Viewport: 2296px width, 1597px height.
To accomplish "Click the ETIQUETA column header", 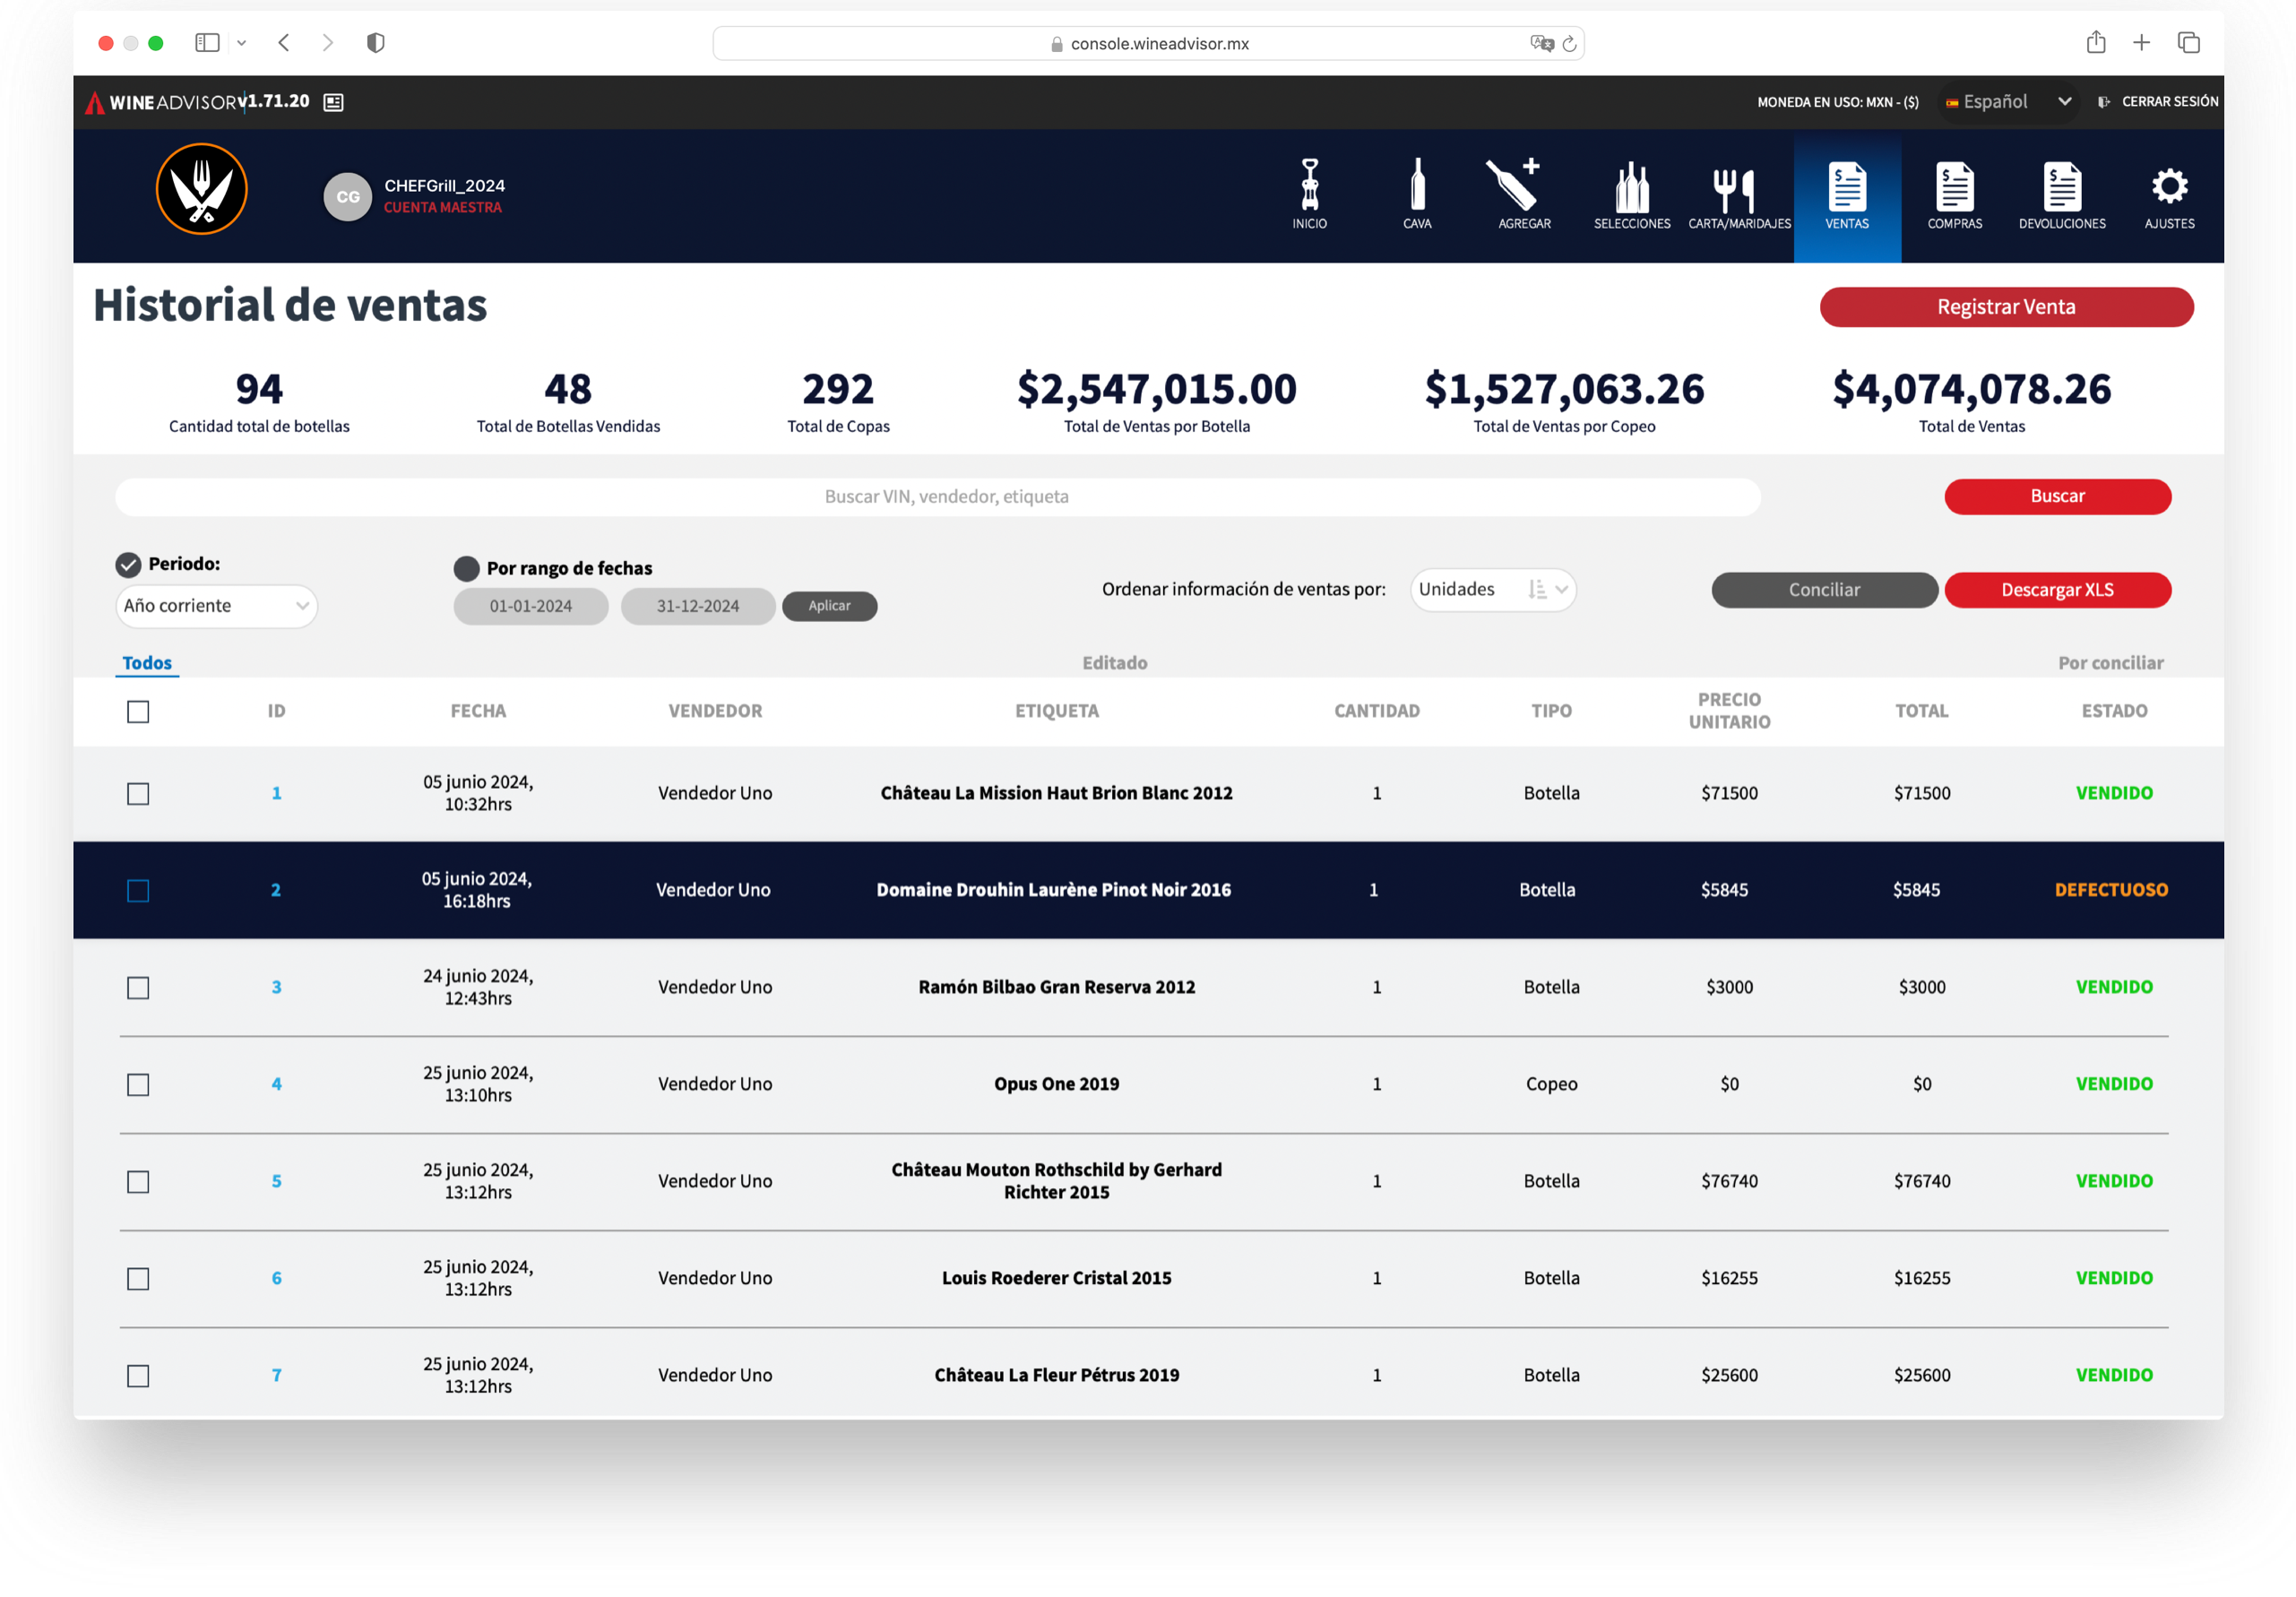I will (x=1056, y=711).
